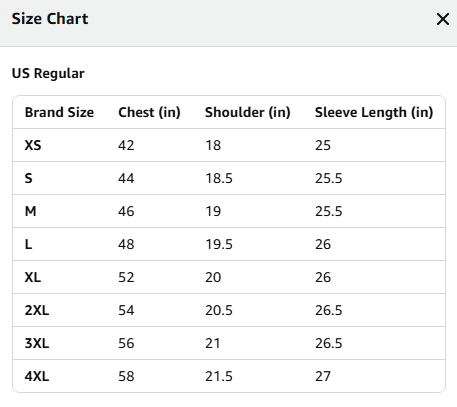
Task: Click shoulder value 21.5 for 4XL
Action: (219, 376)
